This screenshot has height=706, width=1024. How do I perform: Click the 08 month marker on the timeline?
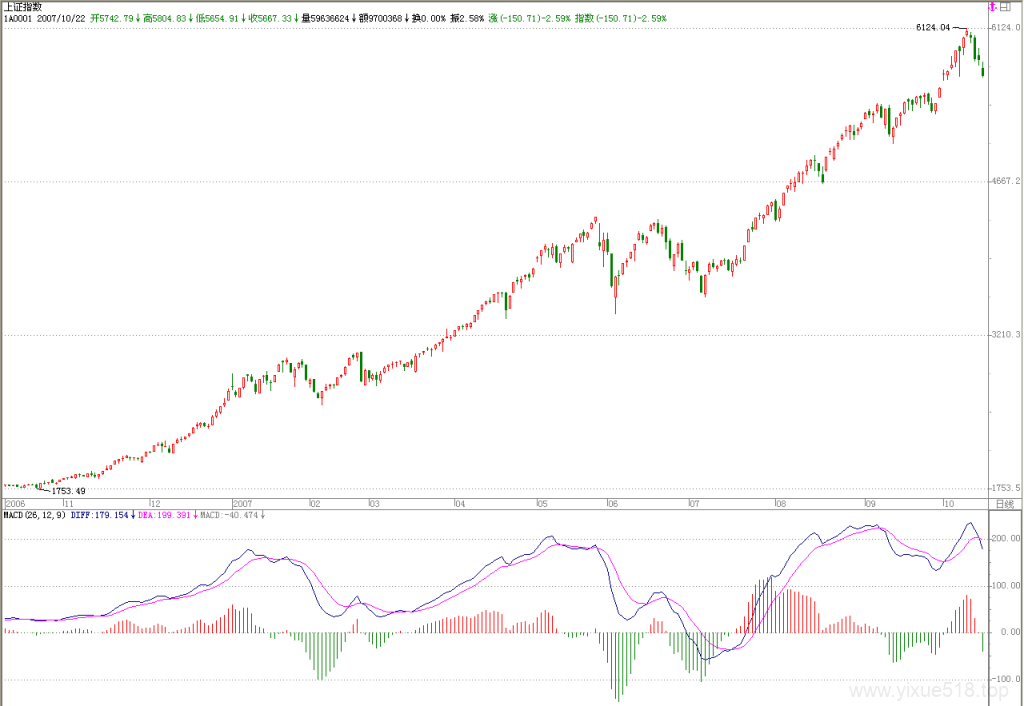pos(781,504)
